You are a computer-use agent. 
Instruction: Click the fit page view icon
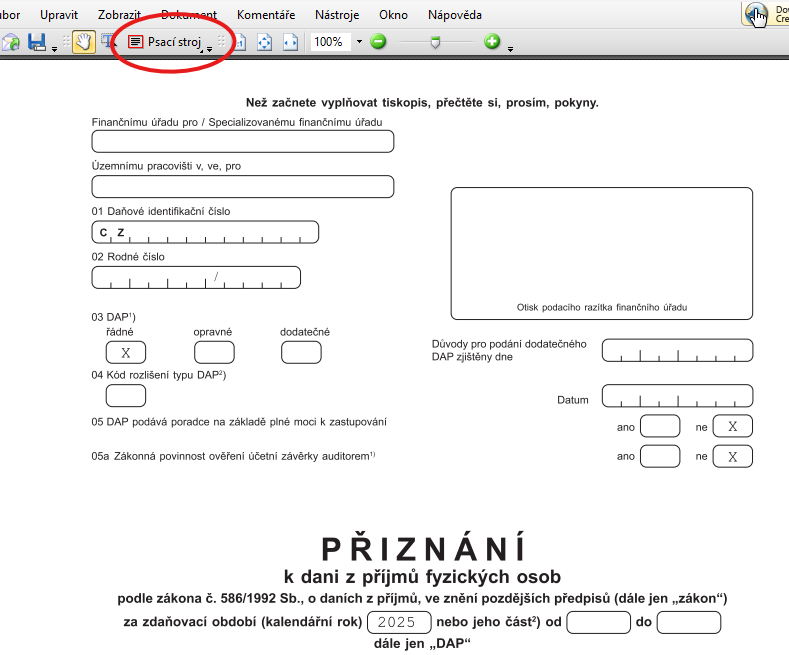265,42
